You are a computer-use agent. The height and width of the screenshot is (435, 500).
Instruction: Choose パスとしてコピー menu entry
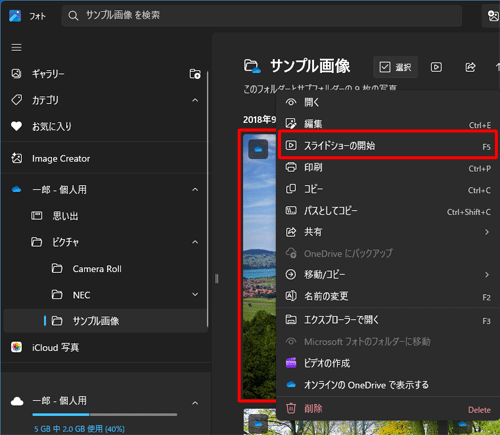click(x=387, y=210)
